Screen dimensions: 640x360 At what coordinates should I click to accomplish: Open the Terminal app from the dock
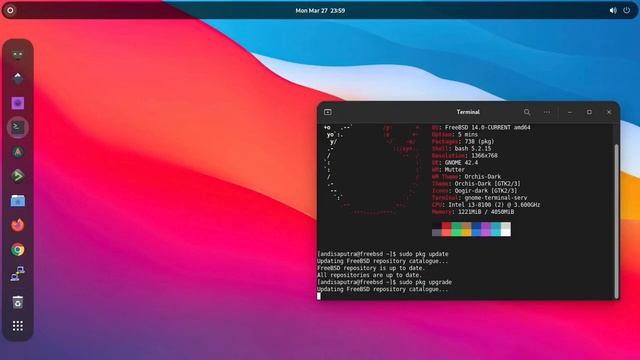[18, 127]
